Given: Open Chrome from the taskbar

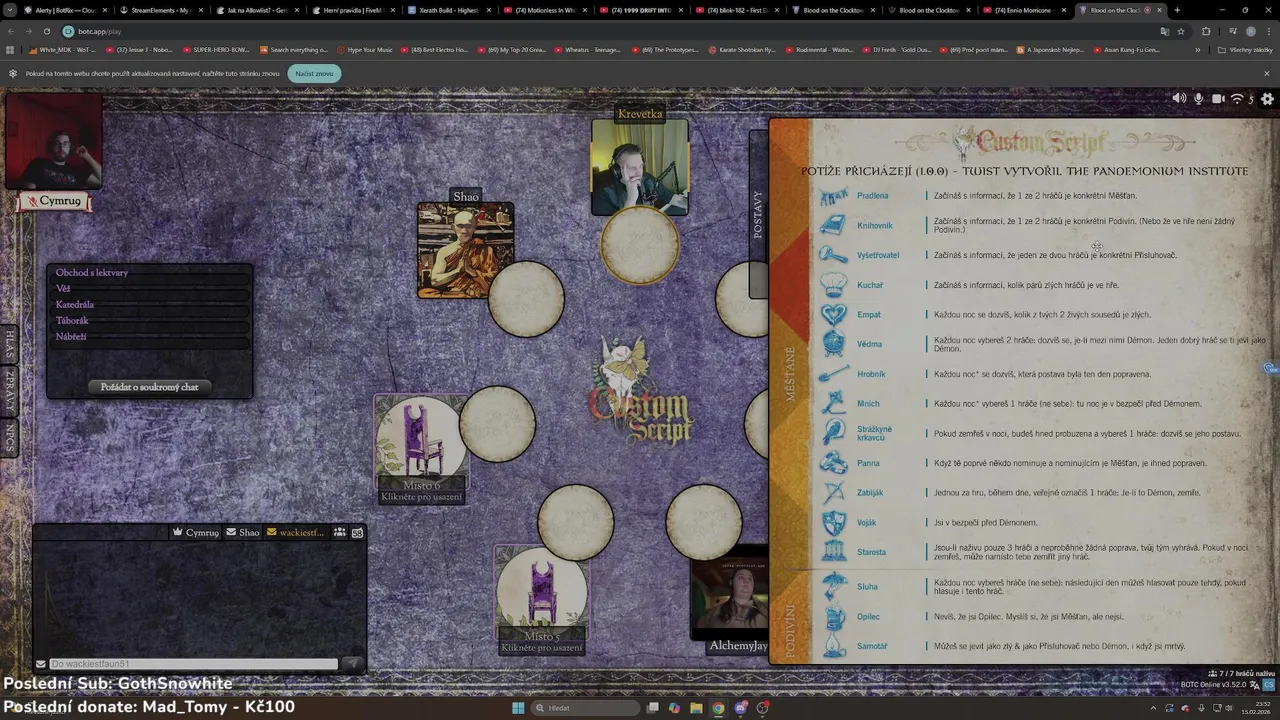Looking at the screenshot, I should [718, 708].
